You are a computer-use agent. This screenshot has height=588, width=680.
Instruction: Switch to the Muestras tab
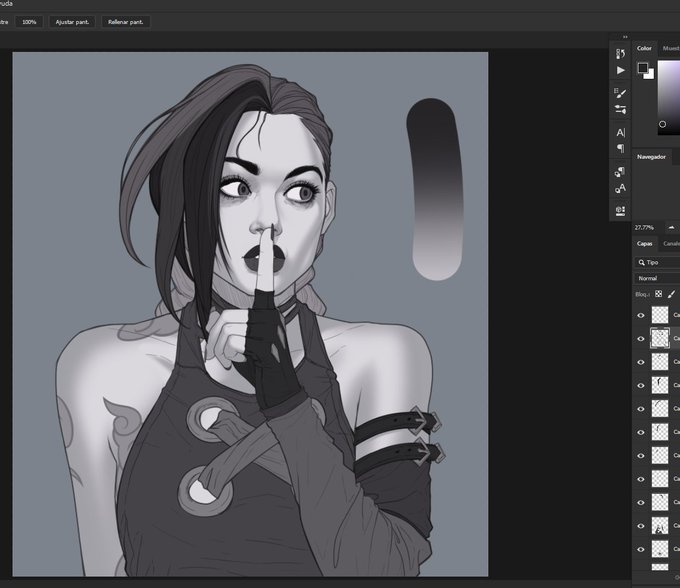pyautogui.click(x=671, y=48)
